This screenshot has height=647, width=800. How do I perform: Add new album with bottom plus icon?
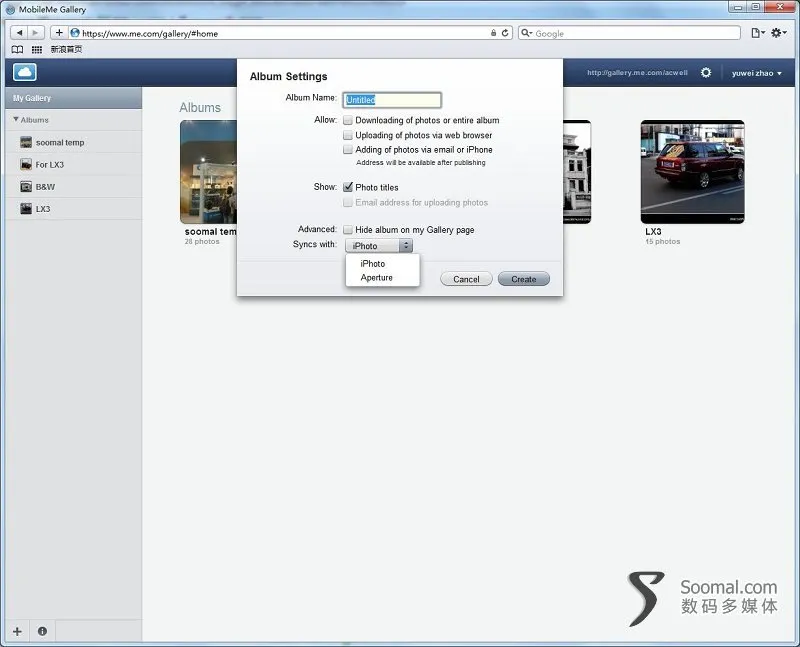[17, 631]
